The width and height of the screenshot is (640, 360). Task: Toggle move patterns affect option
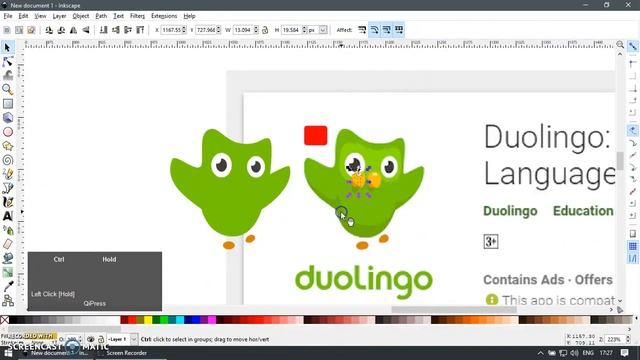point(399,30)
